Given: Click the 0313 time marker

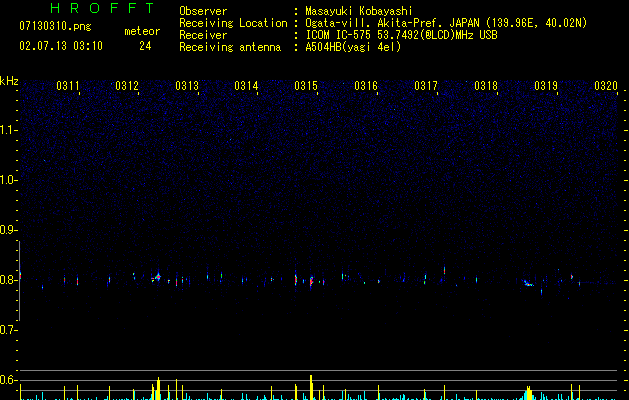Looking at the screenshot, I should click(187, 86).
